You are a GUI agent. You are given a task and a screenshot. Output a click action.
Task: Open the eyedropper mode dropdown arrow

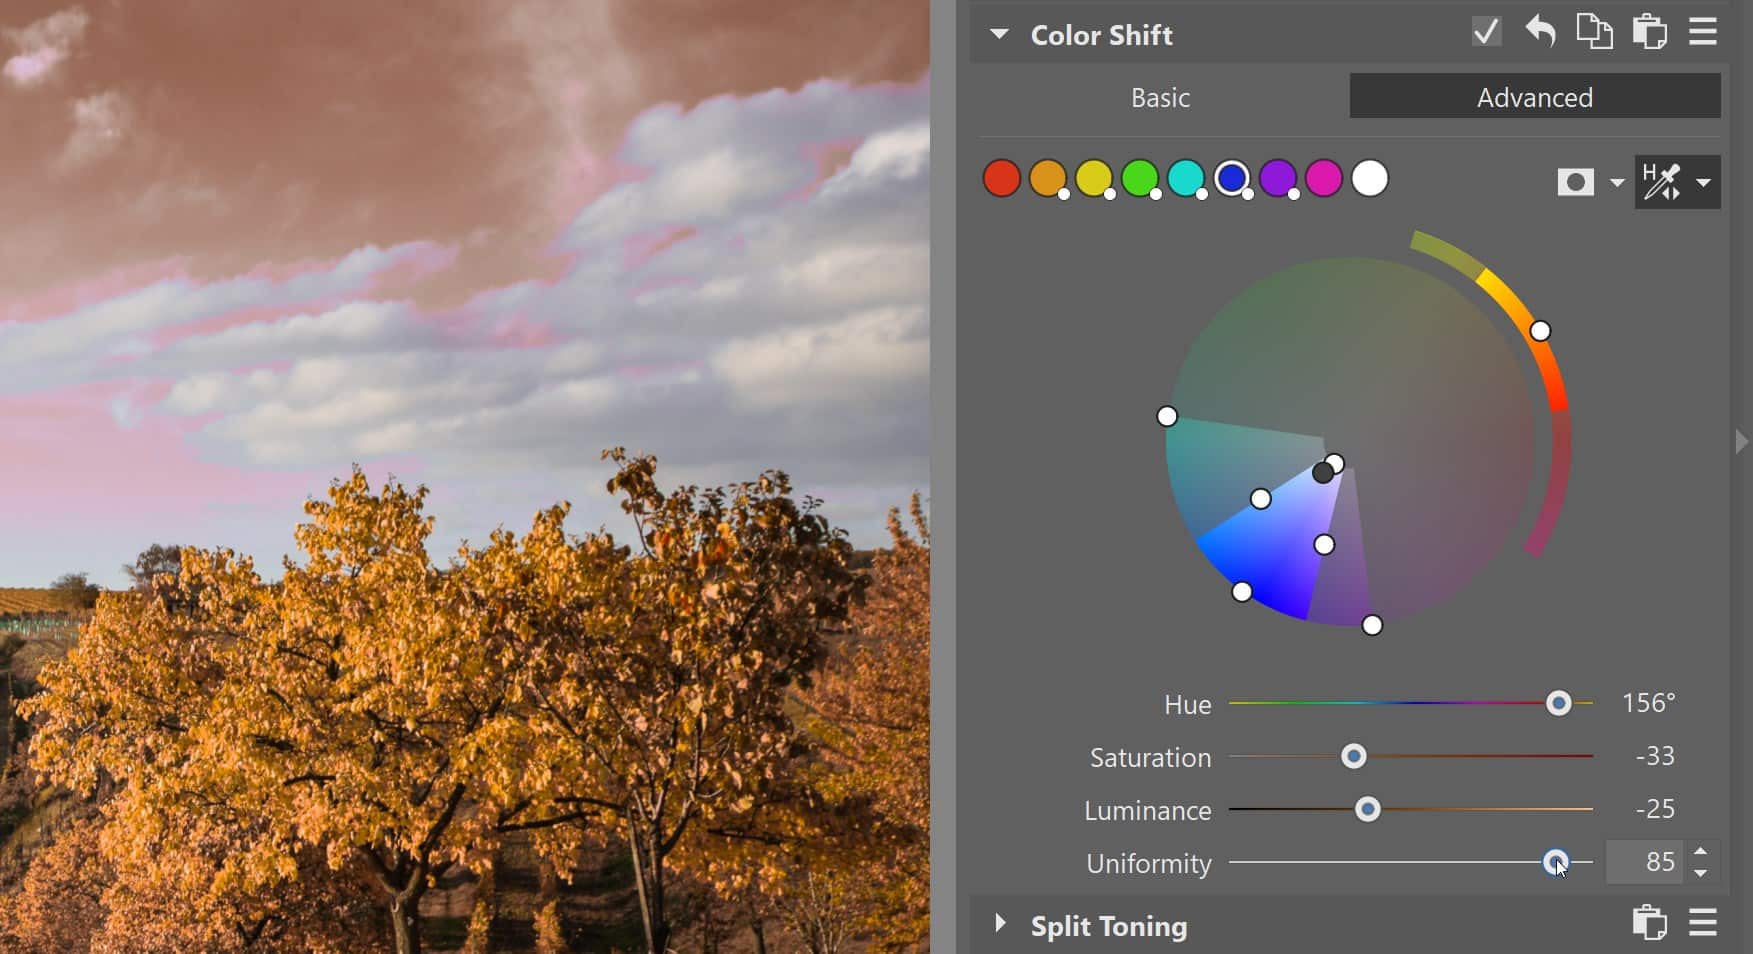1703,183
